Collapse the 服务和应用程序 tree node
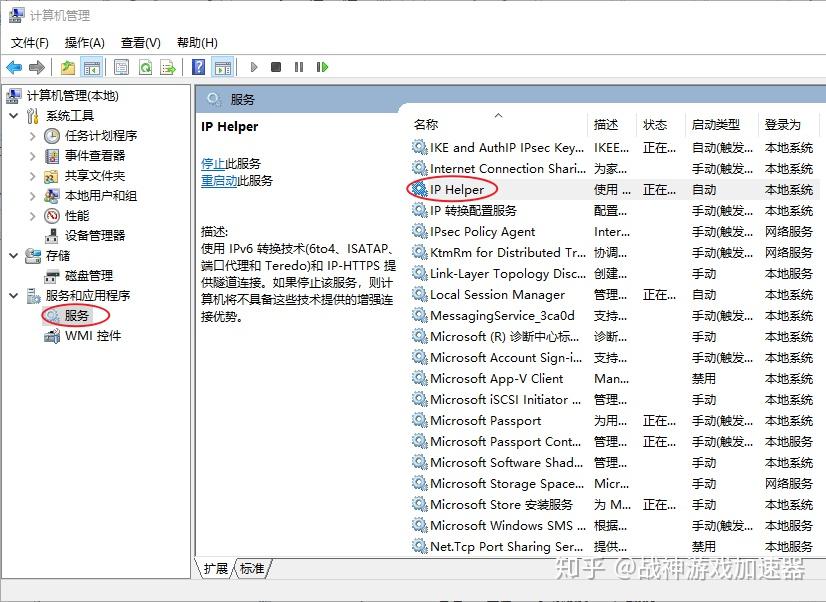The height and width of the screenshot is (602, 826). (x=14, y=296)
